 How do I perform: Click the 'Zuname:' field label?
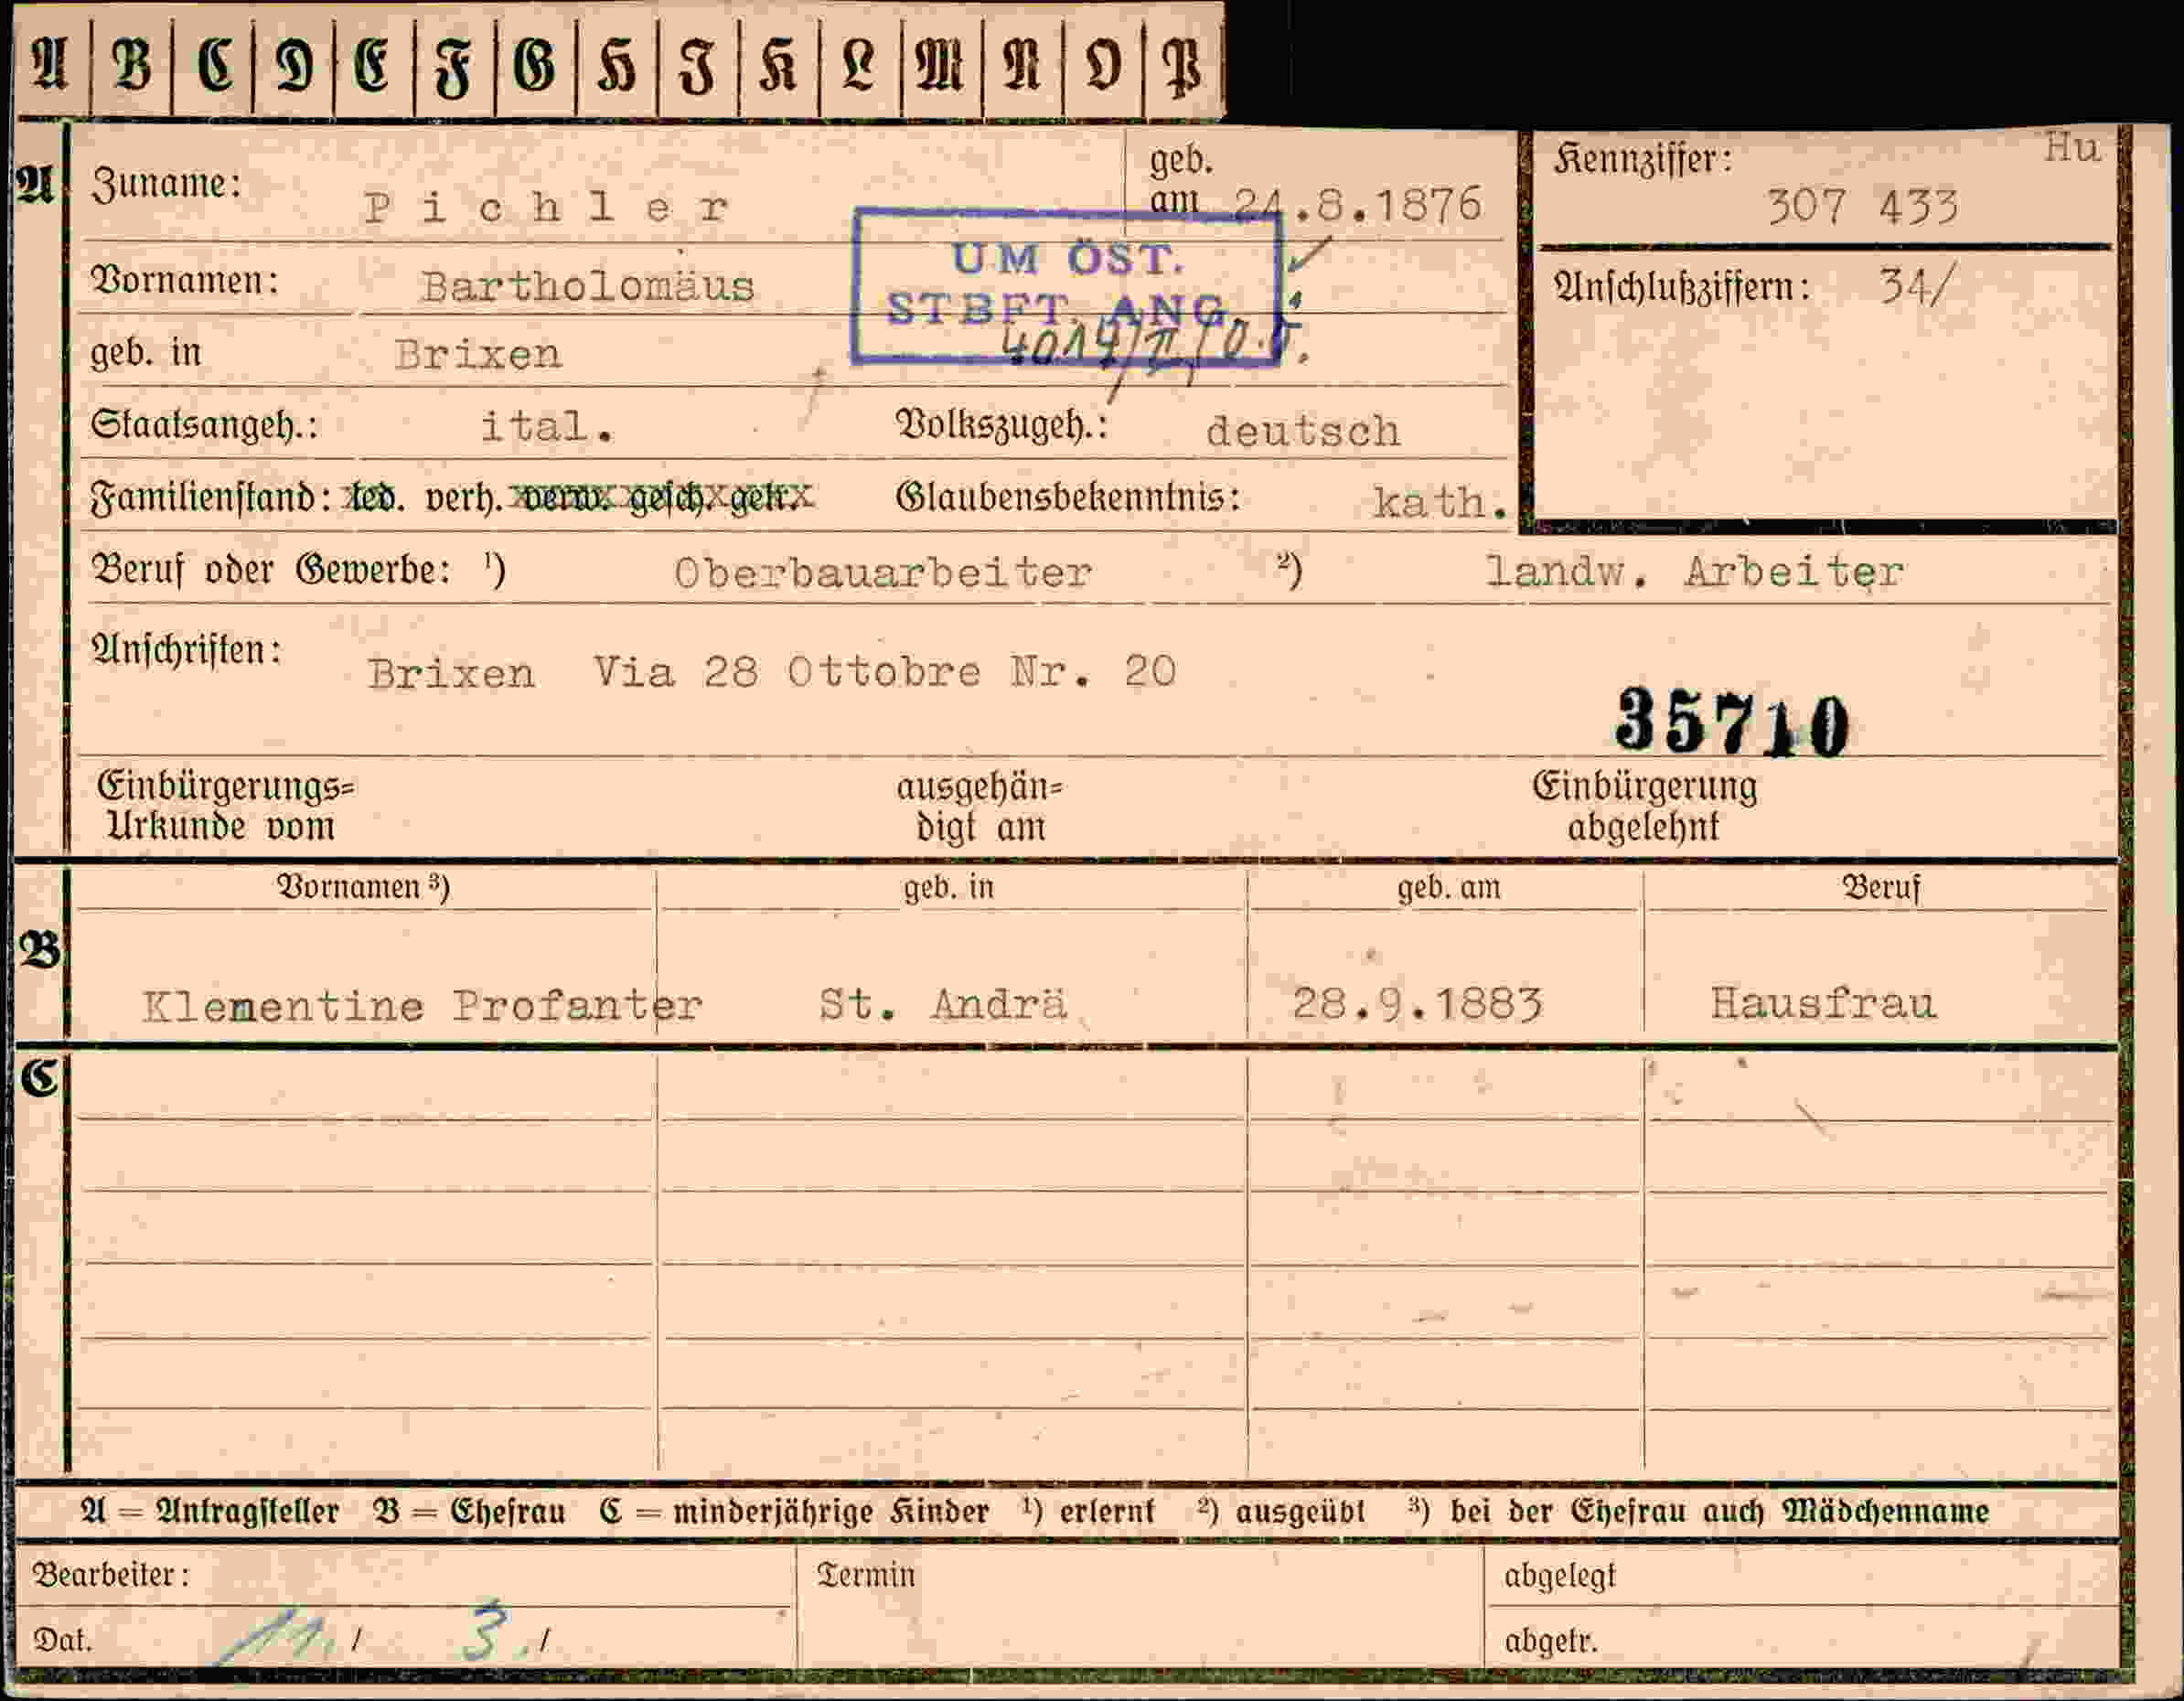[x=166, y=184]
